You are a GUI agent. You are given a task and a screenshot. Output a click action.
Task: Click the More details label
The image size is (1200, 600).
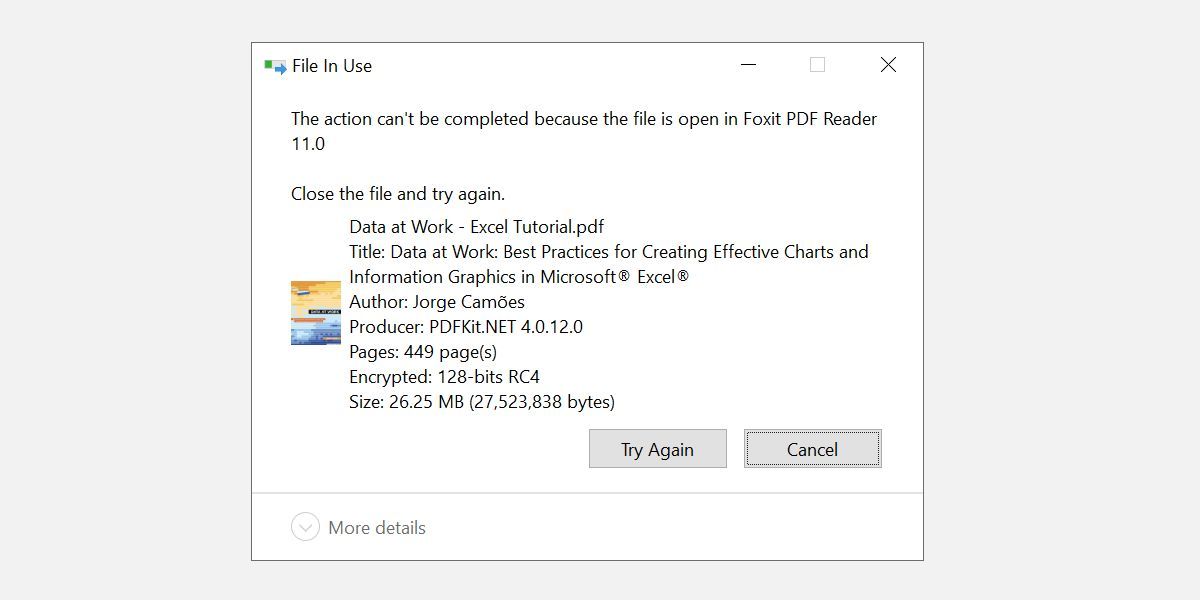tap(377, 527)
